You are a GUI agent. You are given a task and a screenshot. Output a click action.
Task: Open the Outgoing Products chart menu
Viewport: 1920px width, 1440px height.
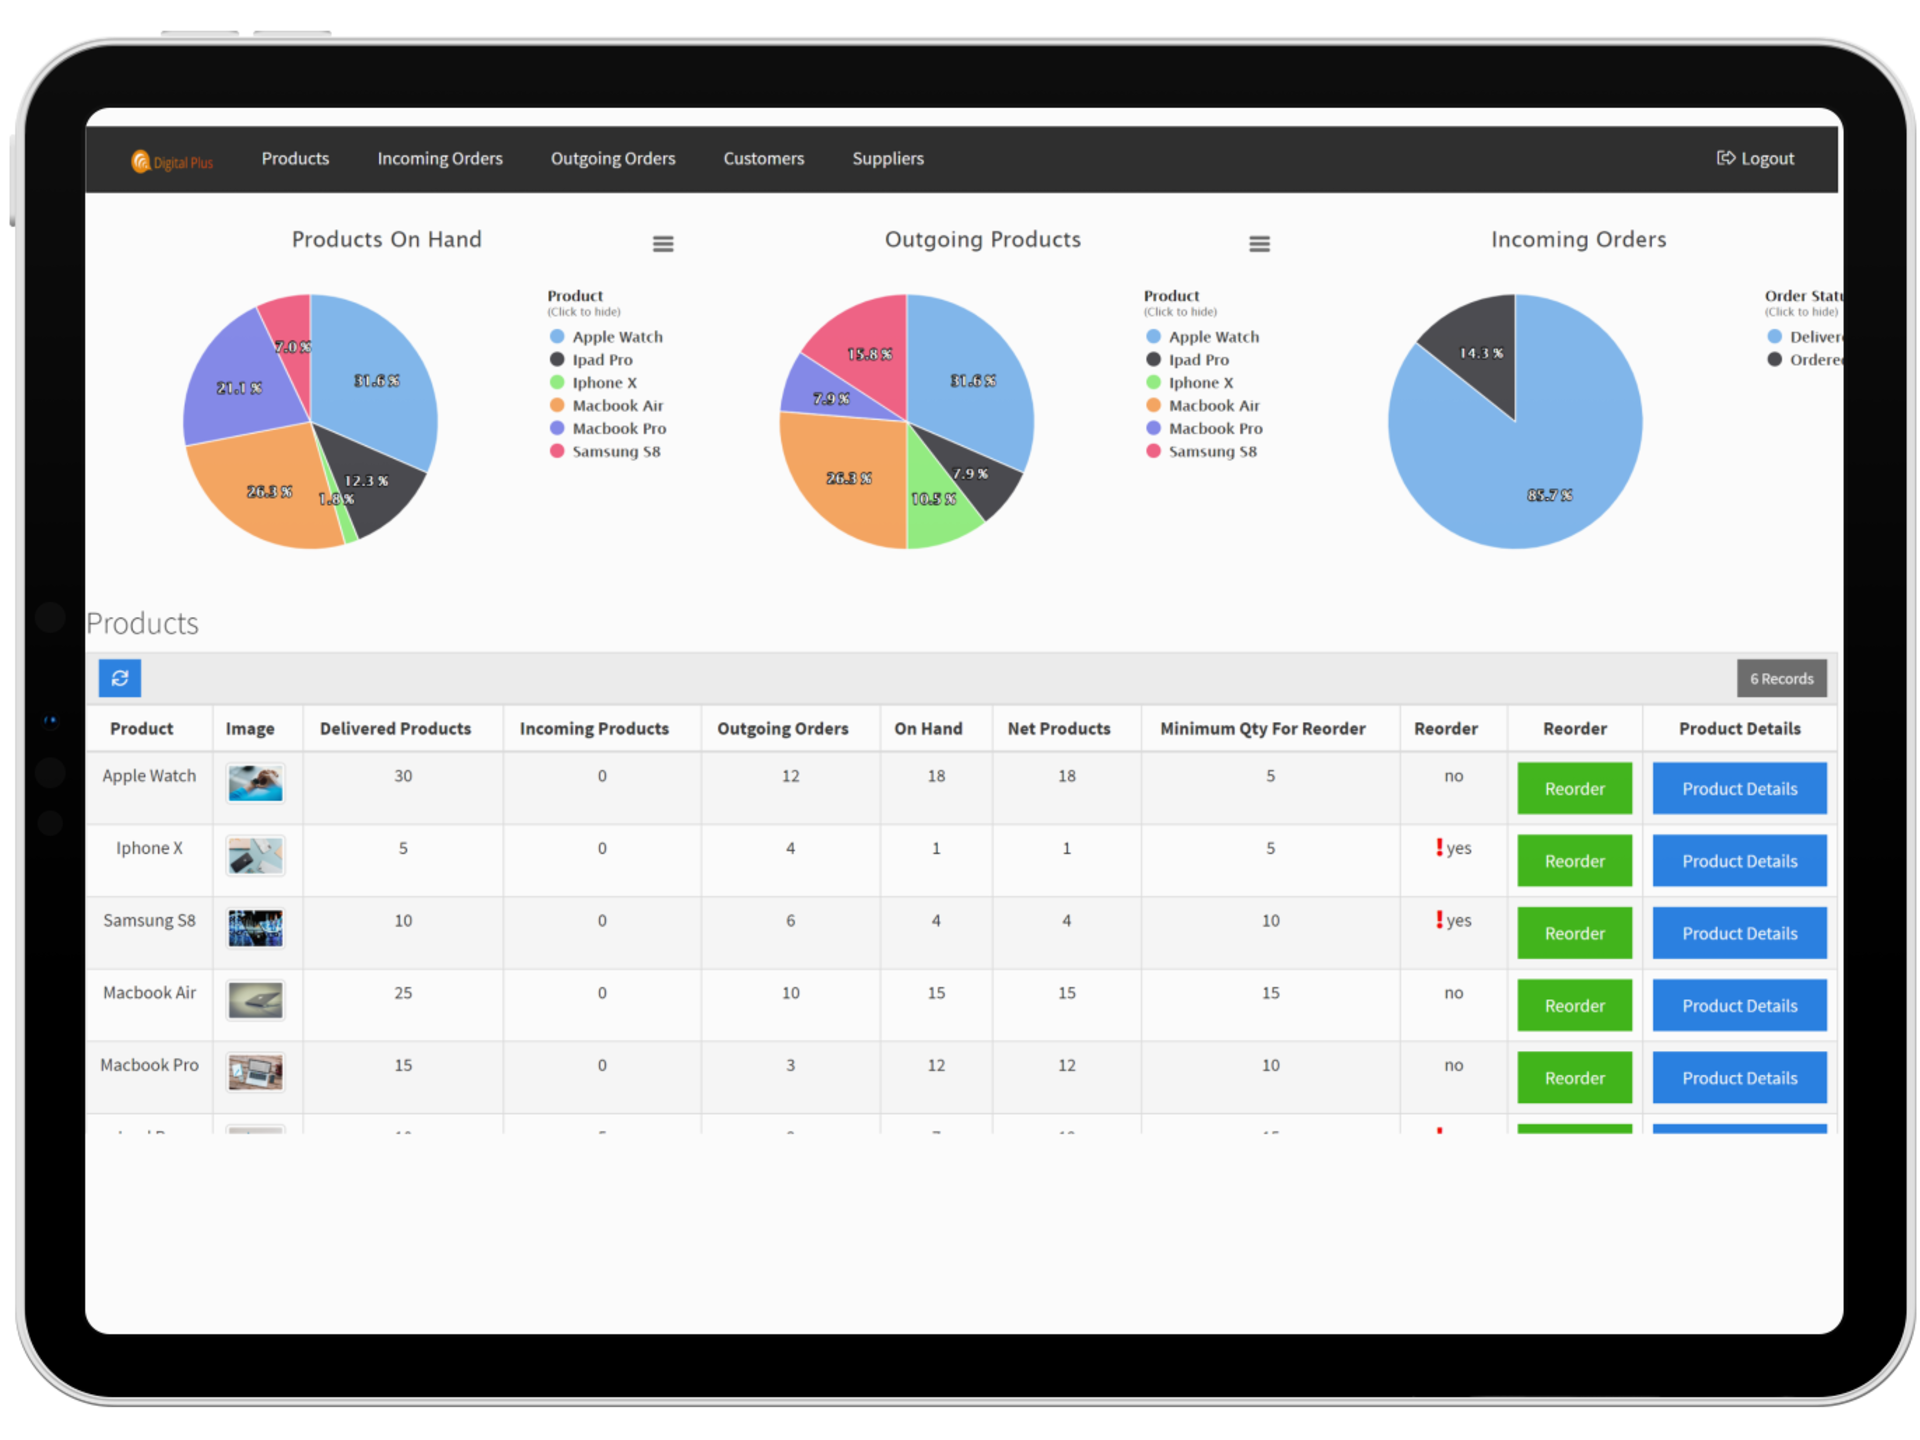point(1258,243)
